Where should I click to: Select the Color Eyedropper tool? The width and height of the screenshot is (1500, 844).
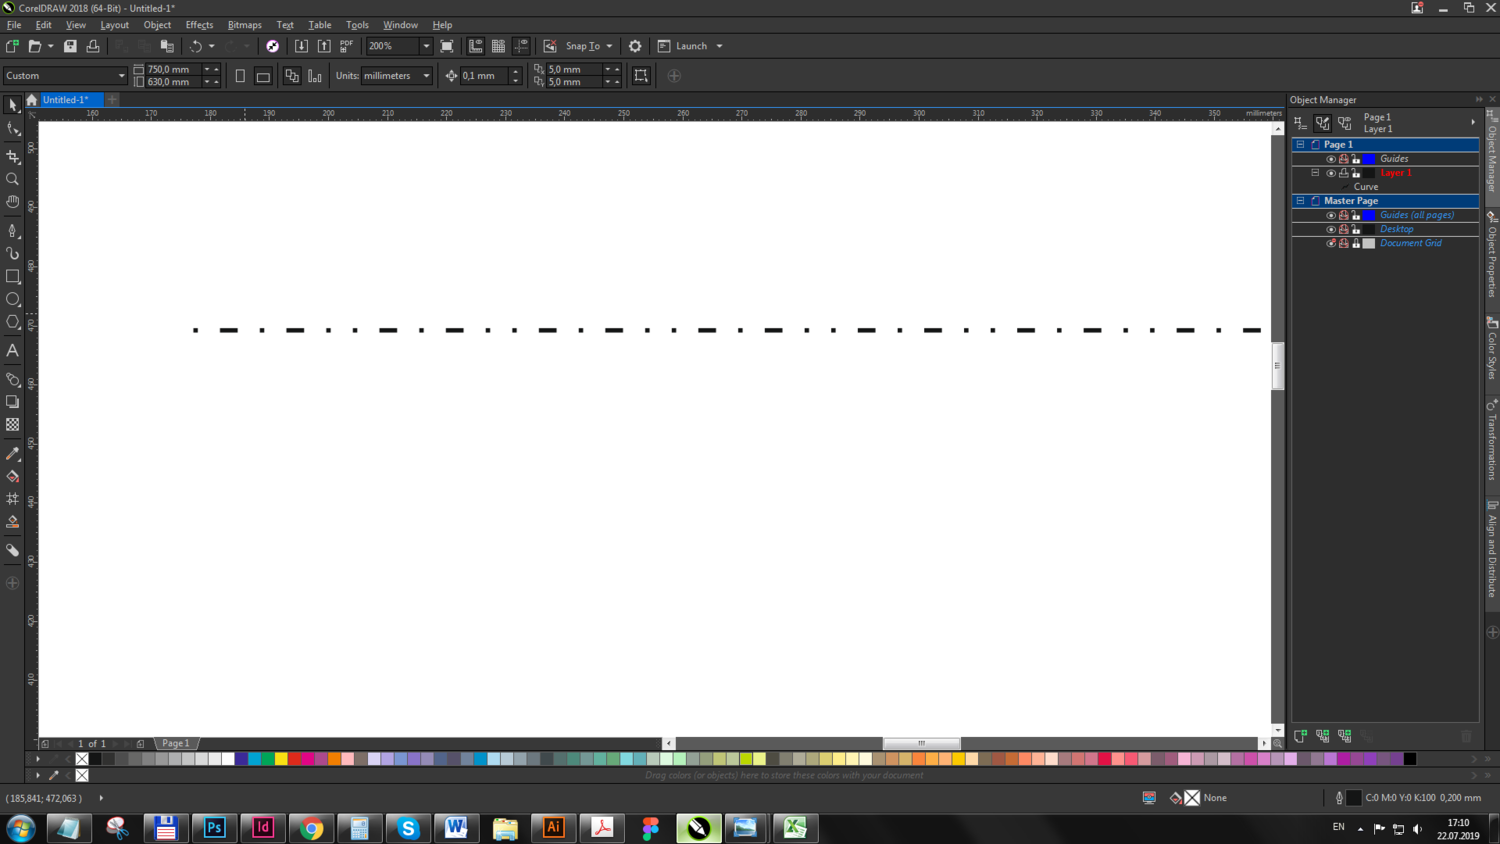13,453
